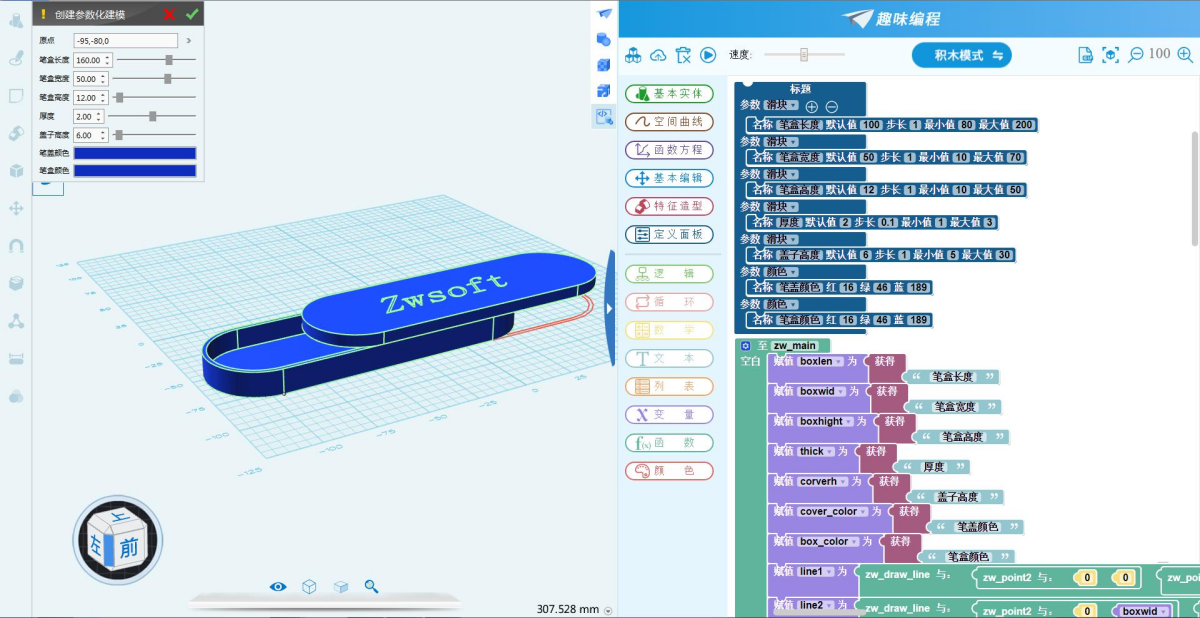Toggle the eye visibility icon below viewport
This screenshot has height=618, width=1200.
pos(278,587)
